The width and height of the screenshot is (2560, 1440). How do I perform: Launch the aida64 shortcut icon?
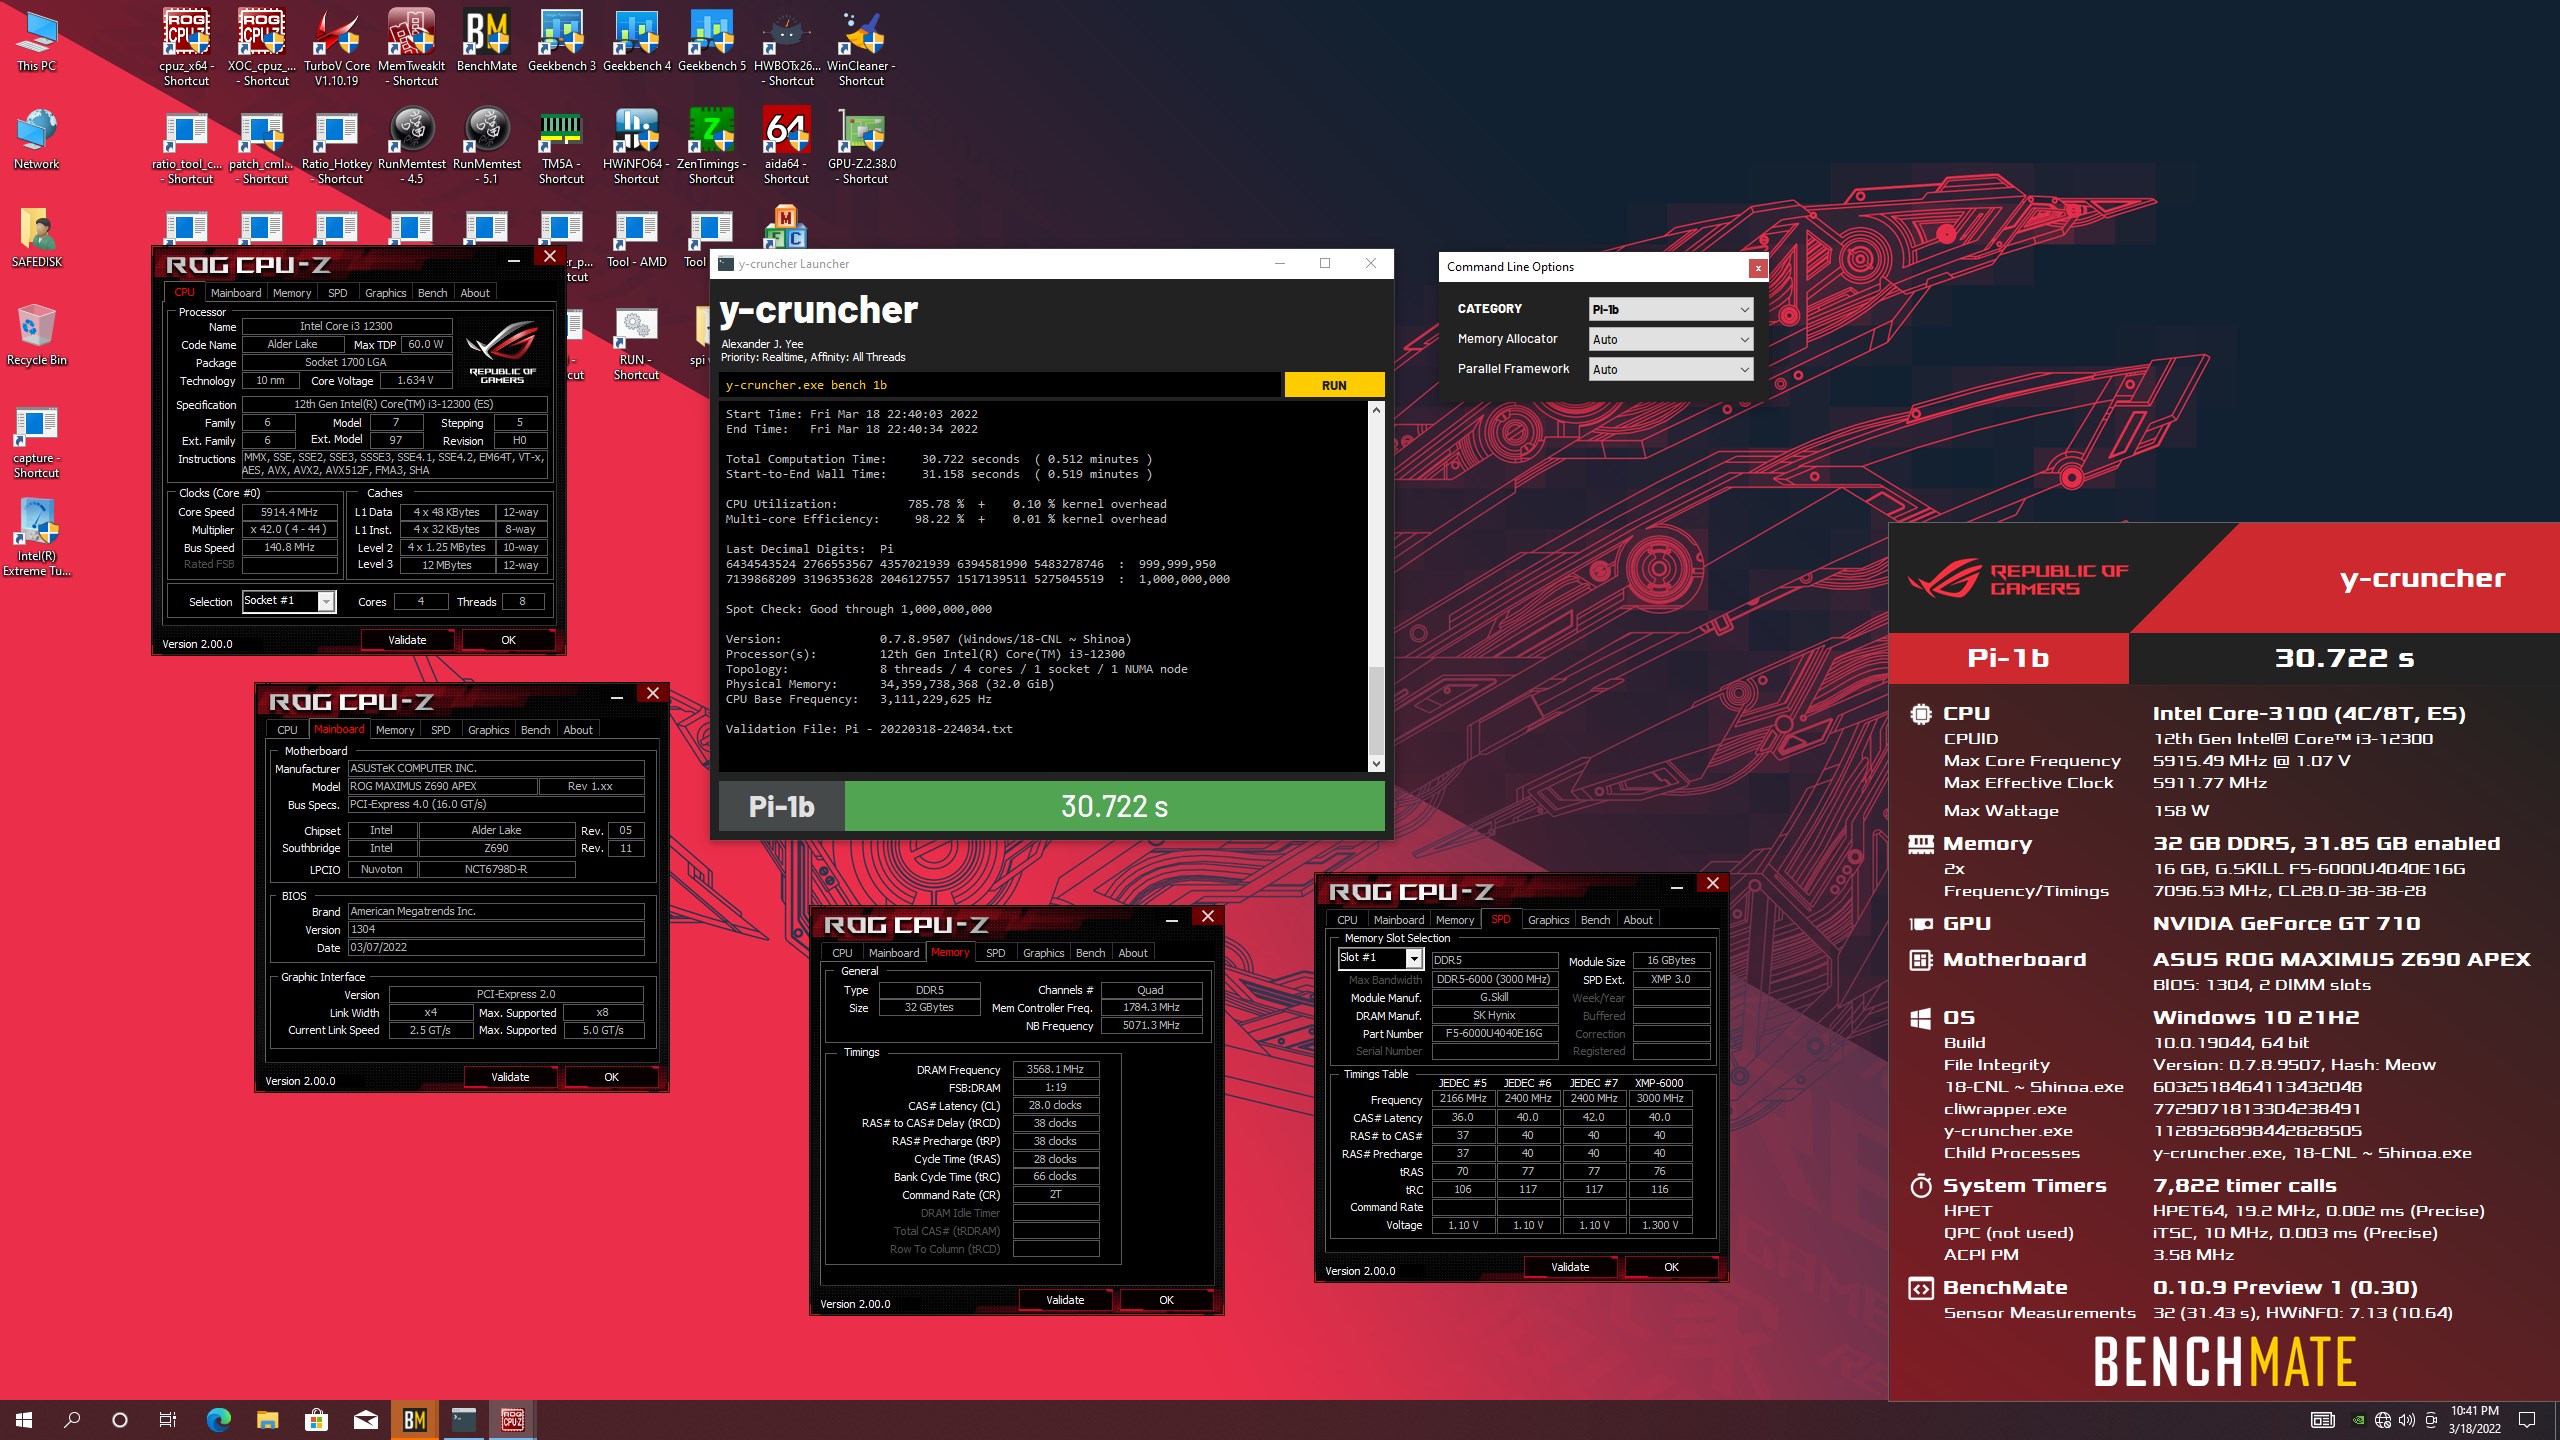tap(787, 146)
